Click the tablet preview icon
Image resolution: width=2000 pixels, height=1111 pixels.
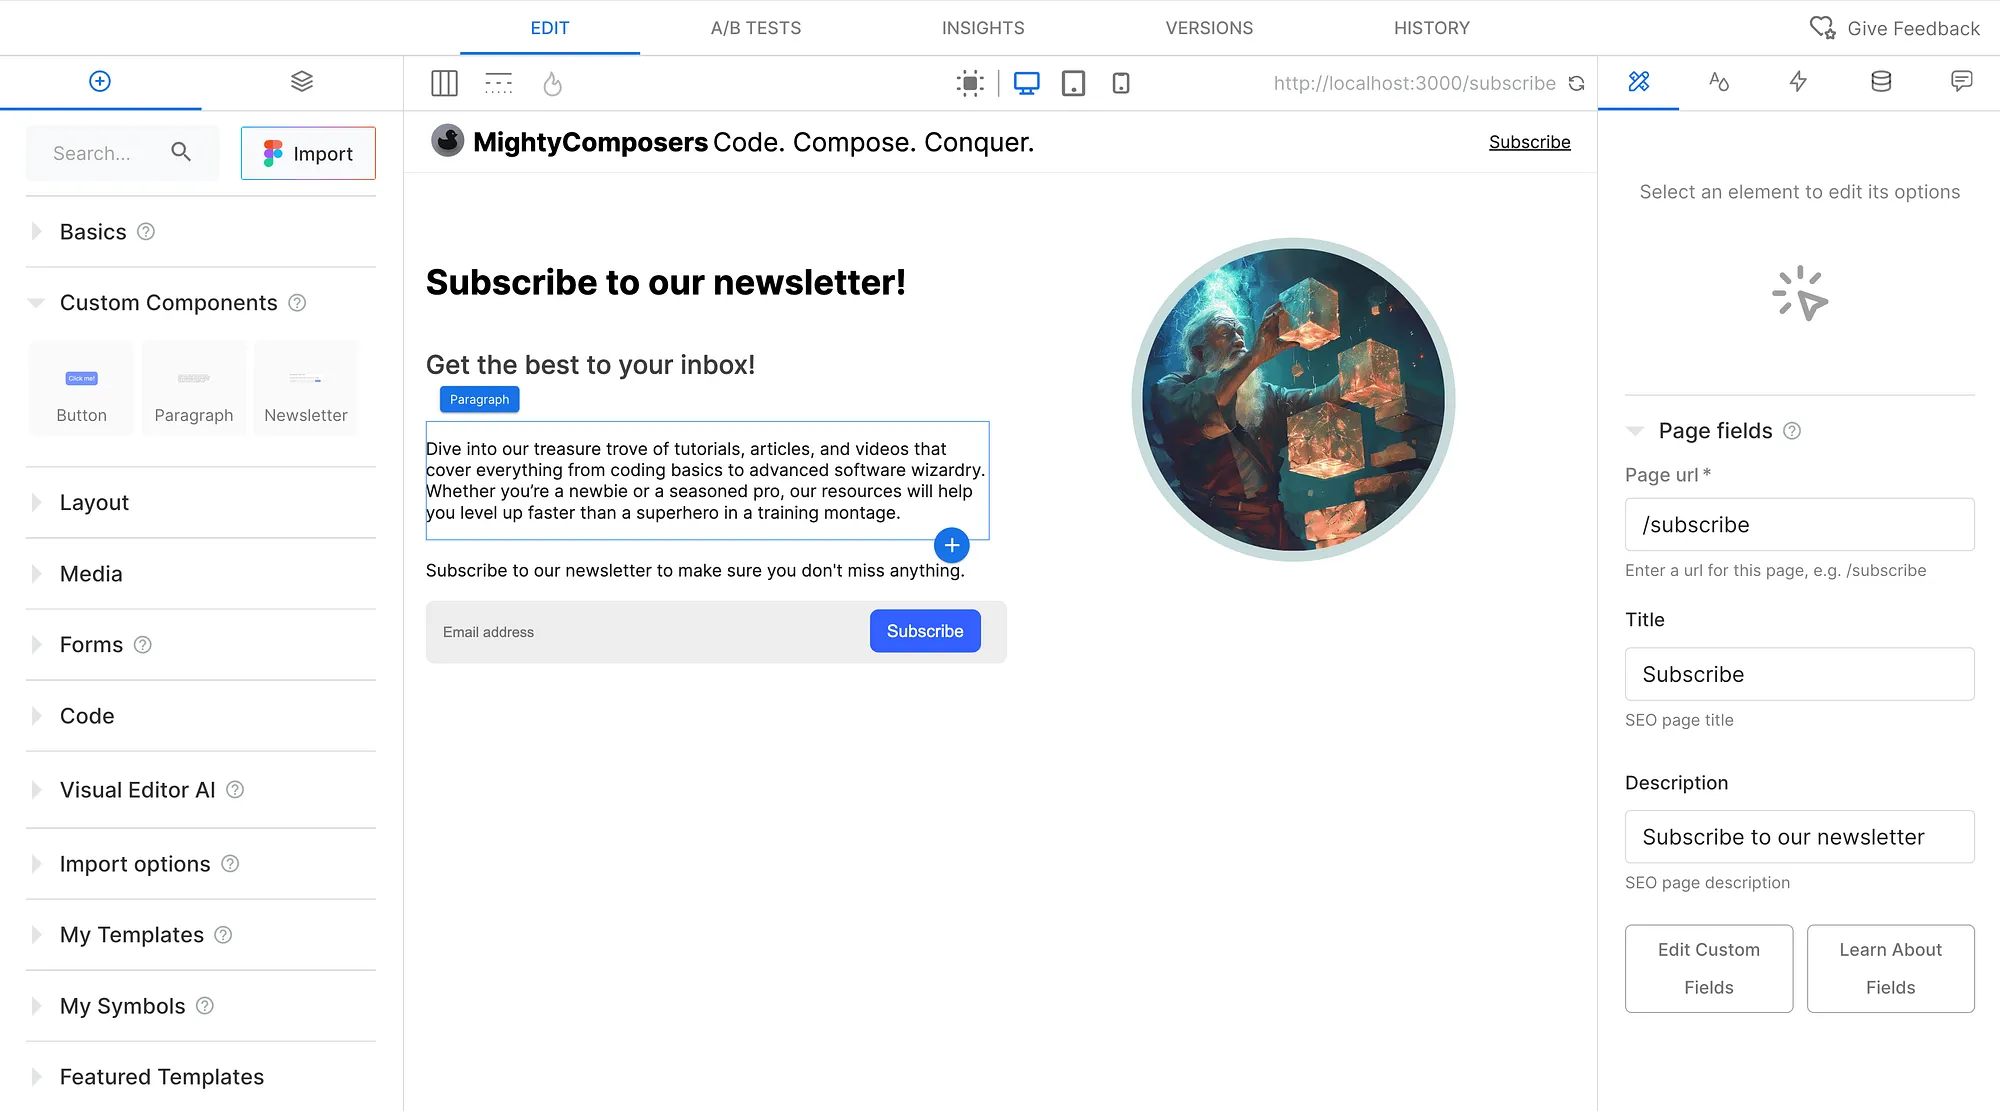1073,83
